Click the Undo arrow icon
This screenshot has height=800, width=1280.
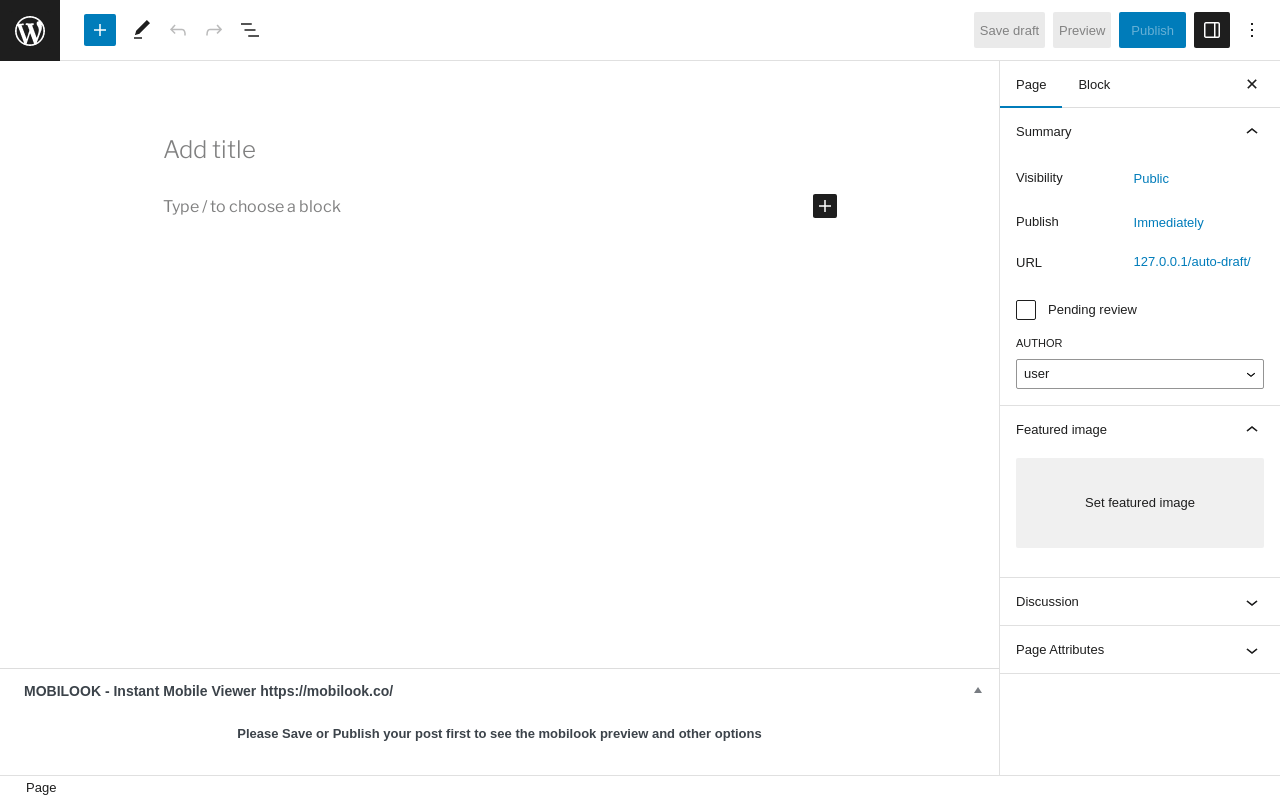point(178,30)
